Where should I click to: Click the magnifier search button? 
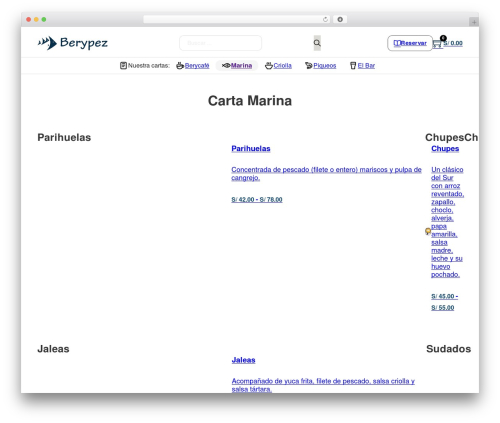tap(317, 43)
